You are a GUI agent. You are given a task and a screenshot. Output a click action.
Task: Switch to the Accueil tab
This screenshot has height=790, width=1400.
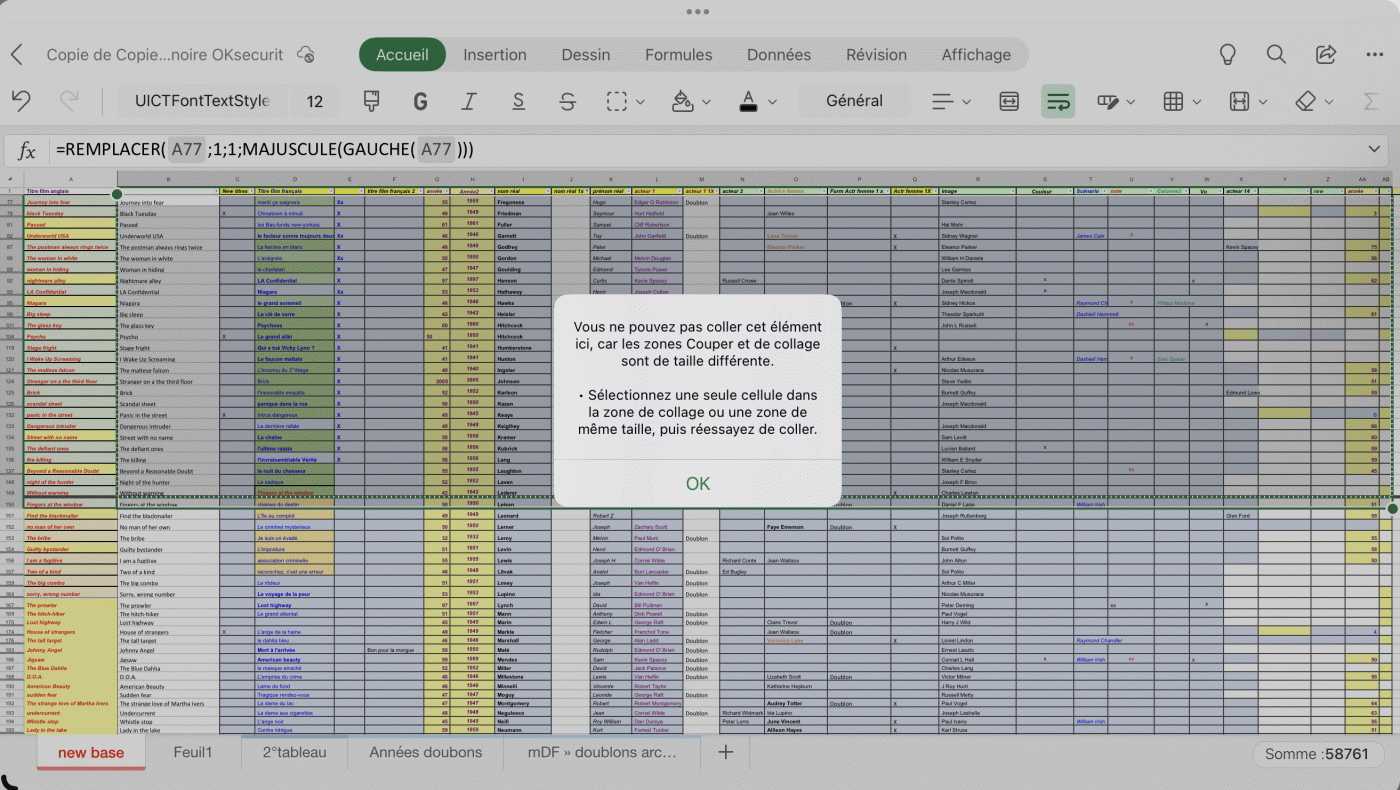[402, 55]
